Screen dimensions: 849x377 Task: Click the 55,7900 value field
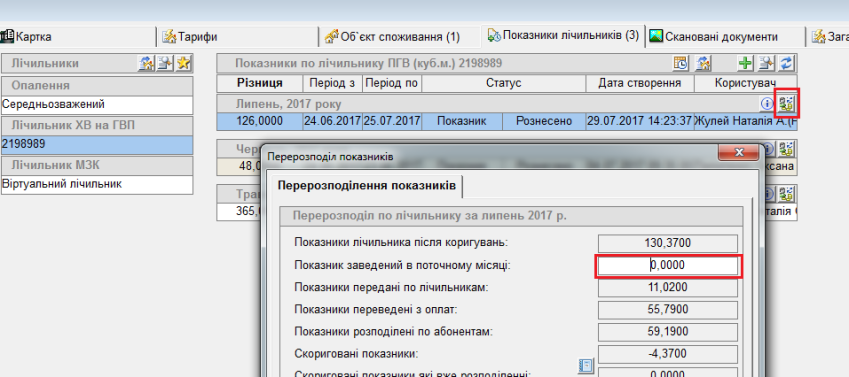tap(668, 309)
